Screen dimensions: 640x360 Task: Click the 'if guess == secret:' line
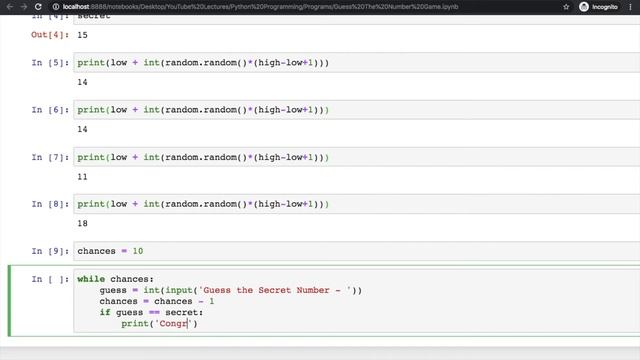point(151,312)
